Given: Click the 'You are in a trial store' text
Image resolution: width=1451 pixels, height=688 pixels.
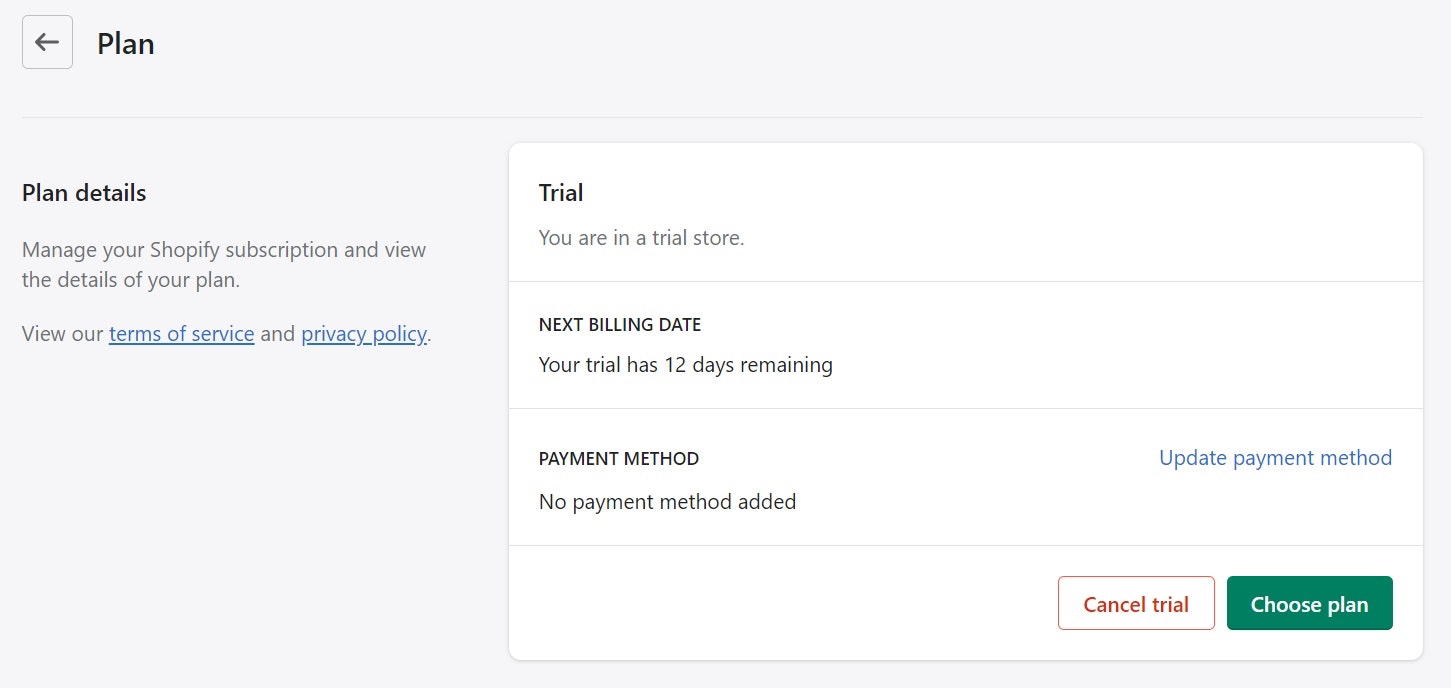Looking at the screenshot, I should (x=641, y=237).
